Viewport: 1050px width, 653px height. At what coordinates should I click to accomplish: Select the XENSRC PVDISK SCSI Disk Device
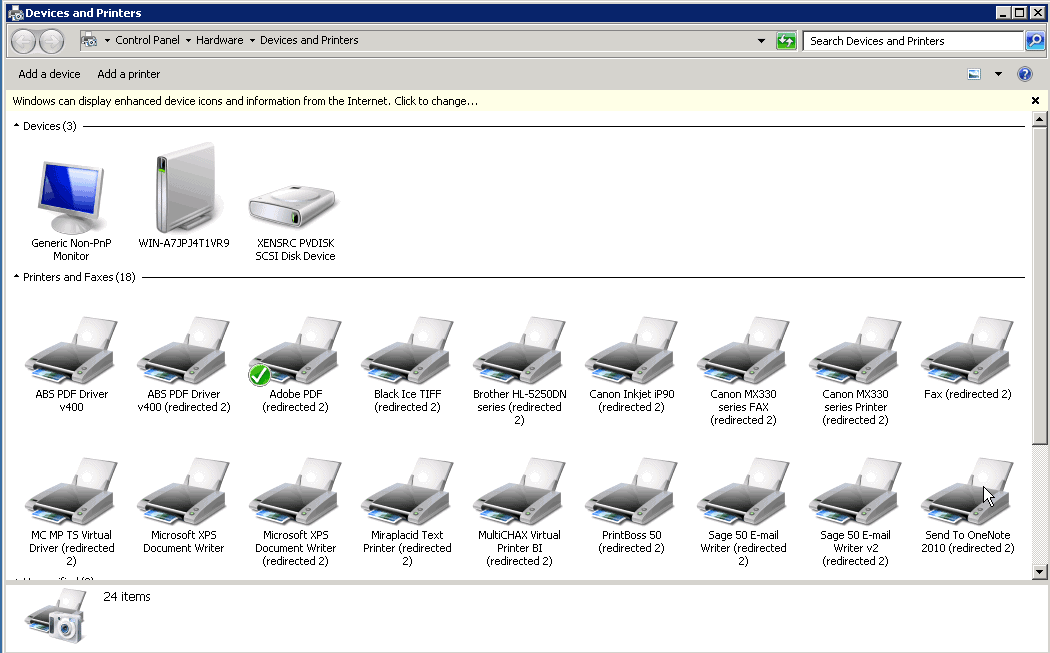click(x=295, y=205)
